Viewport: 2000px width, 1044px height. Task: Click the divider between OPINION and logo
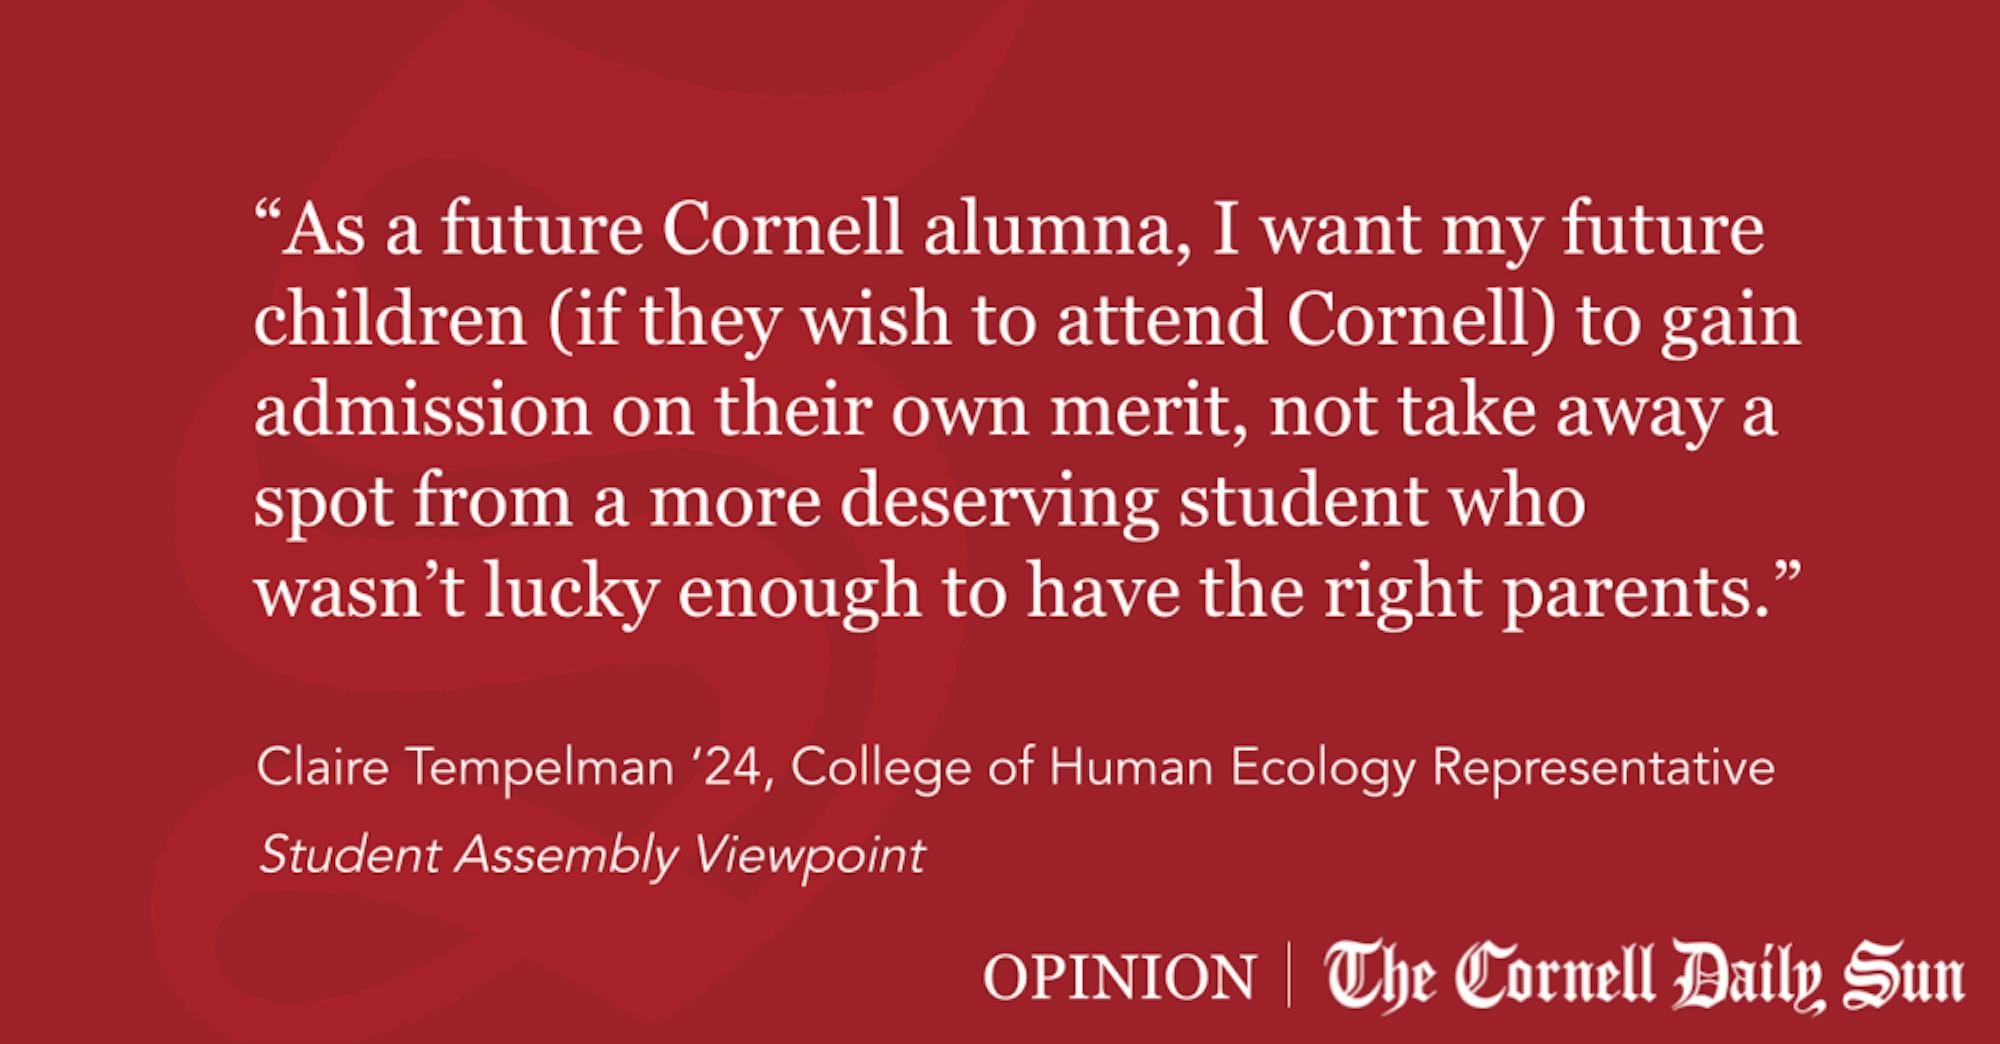coord(1288,975)
